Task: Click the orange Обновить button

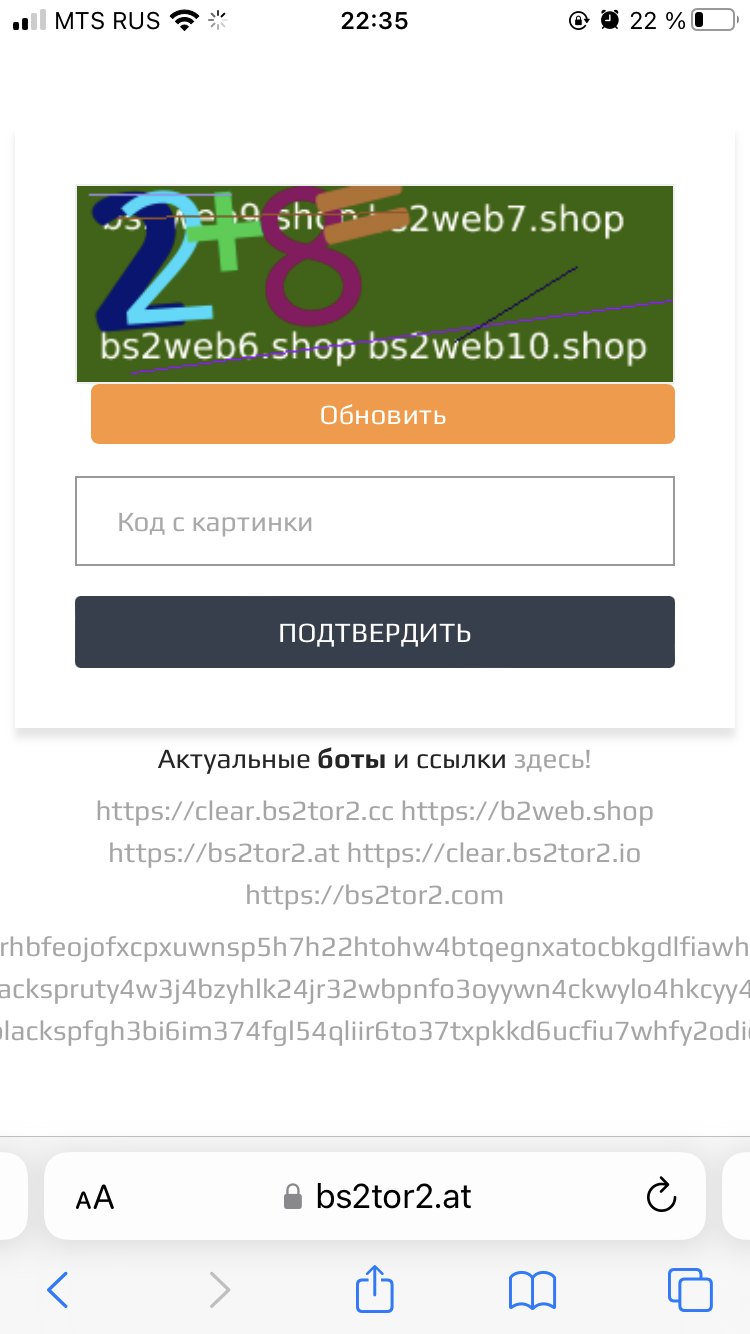Action: [383, 414]
